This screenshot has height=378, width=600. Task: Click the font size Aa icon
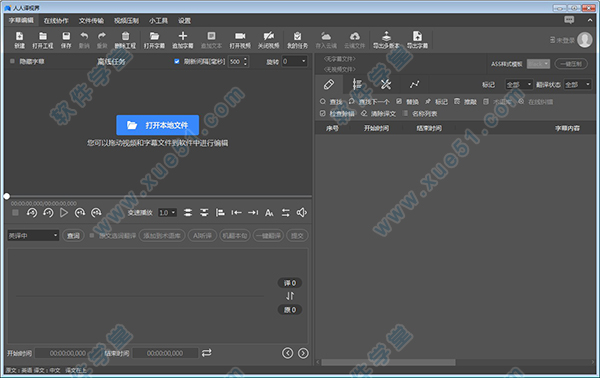click(269, 213)
